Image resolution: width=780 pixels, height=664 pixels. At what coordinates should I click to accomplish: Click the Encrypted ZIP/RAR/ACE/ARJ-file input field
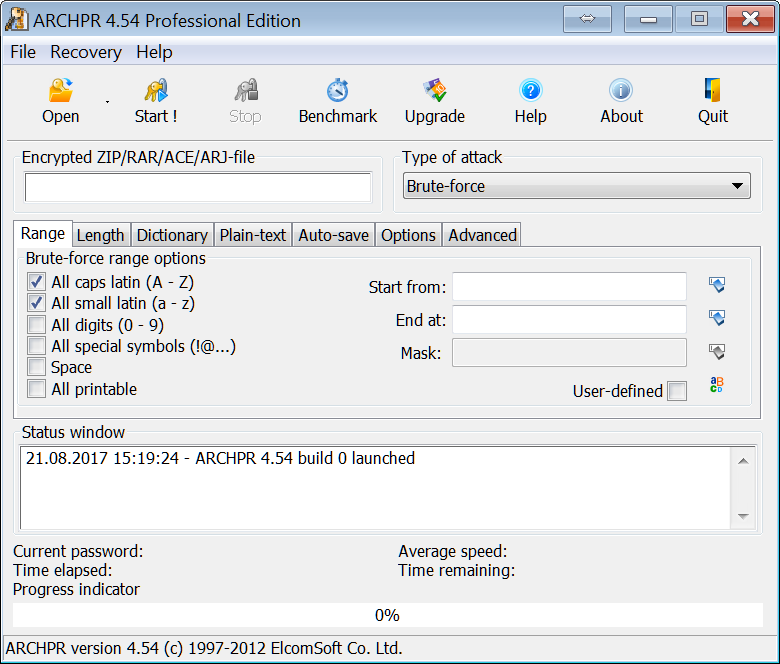coord(198,187)
